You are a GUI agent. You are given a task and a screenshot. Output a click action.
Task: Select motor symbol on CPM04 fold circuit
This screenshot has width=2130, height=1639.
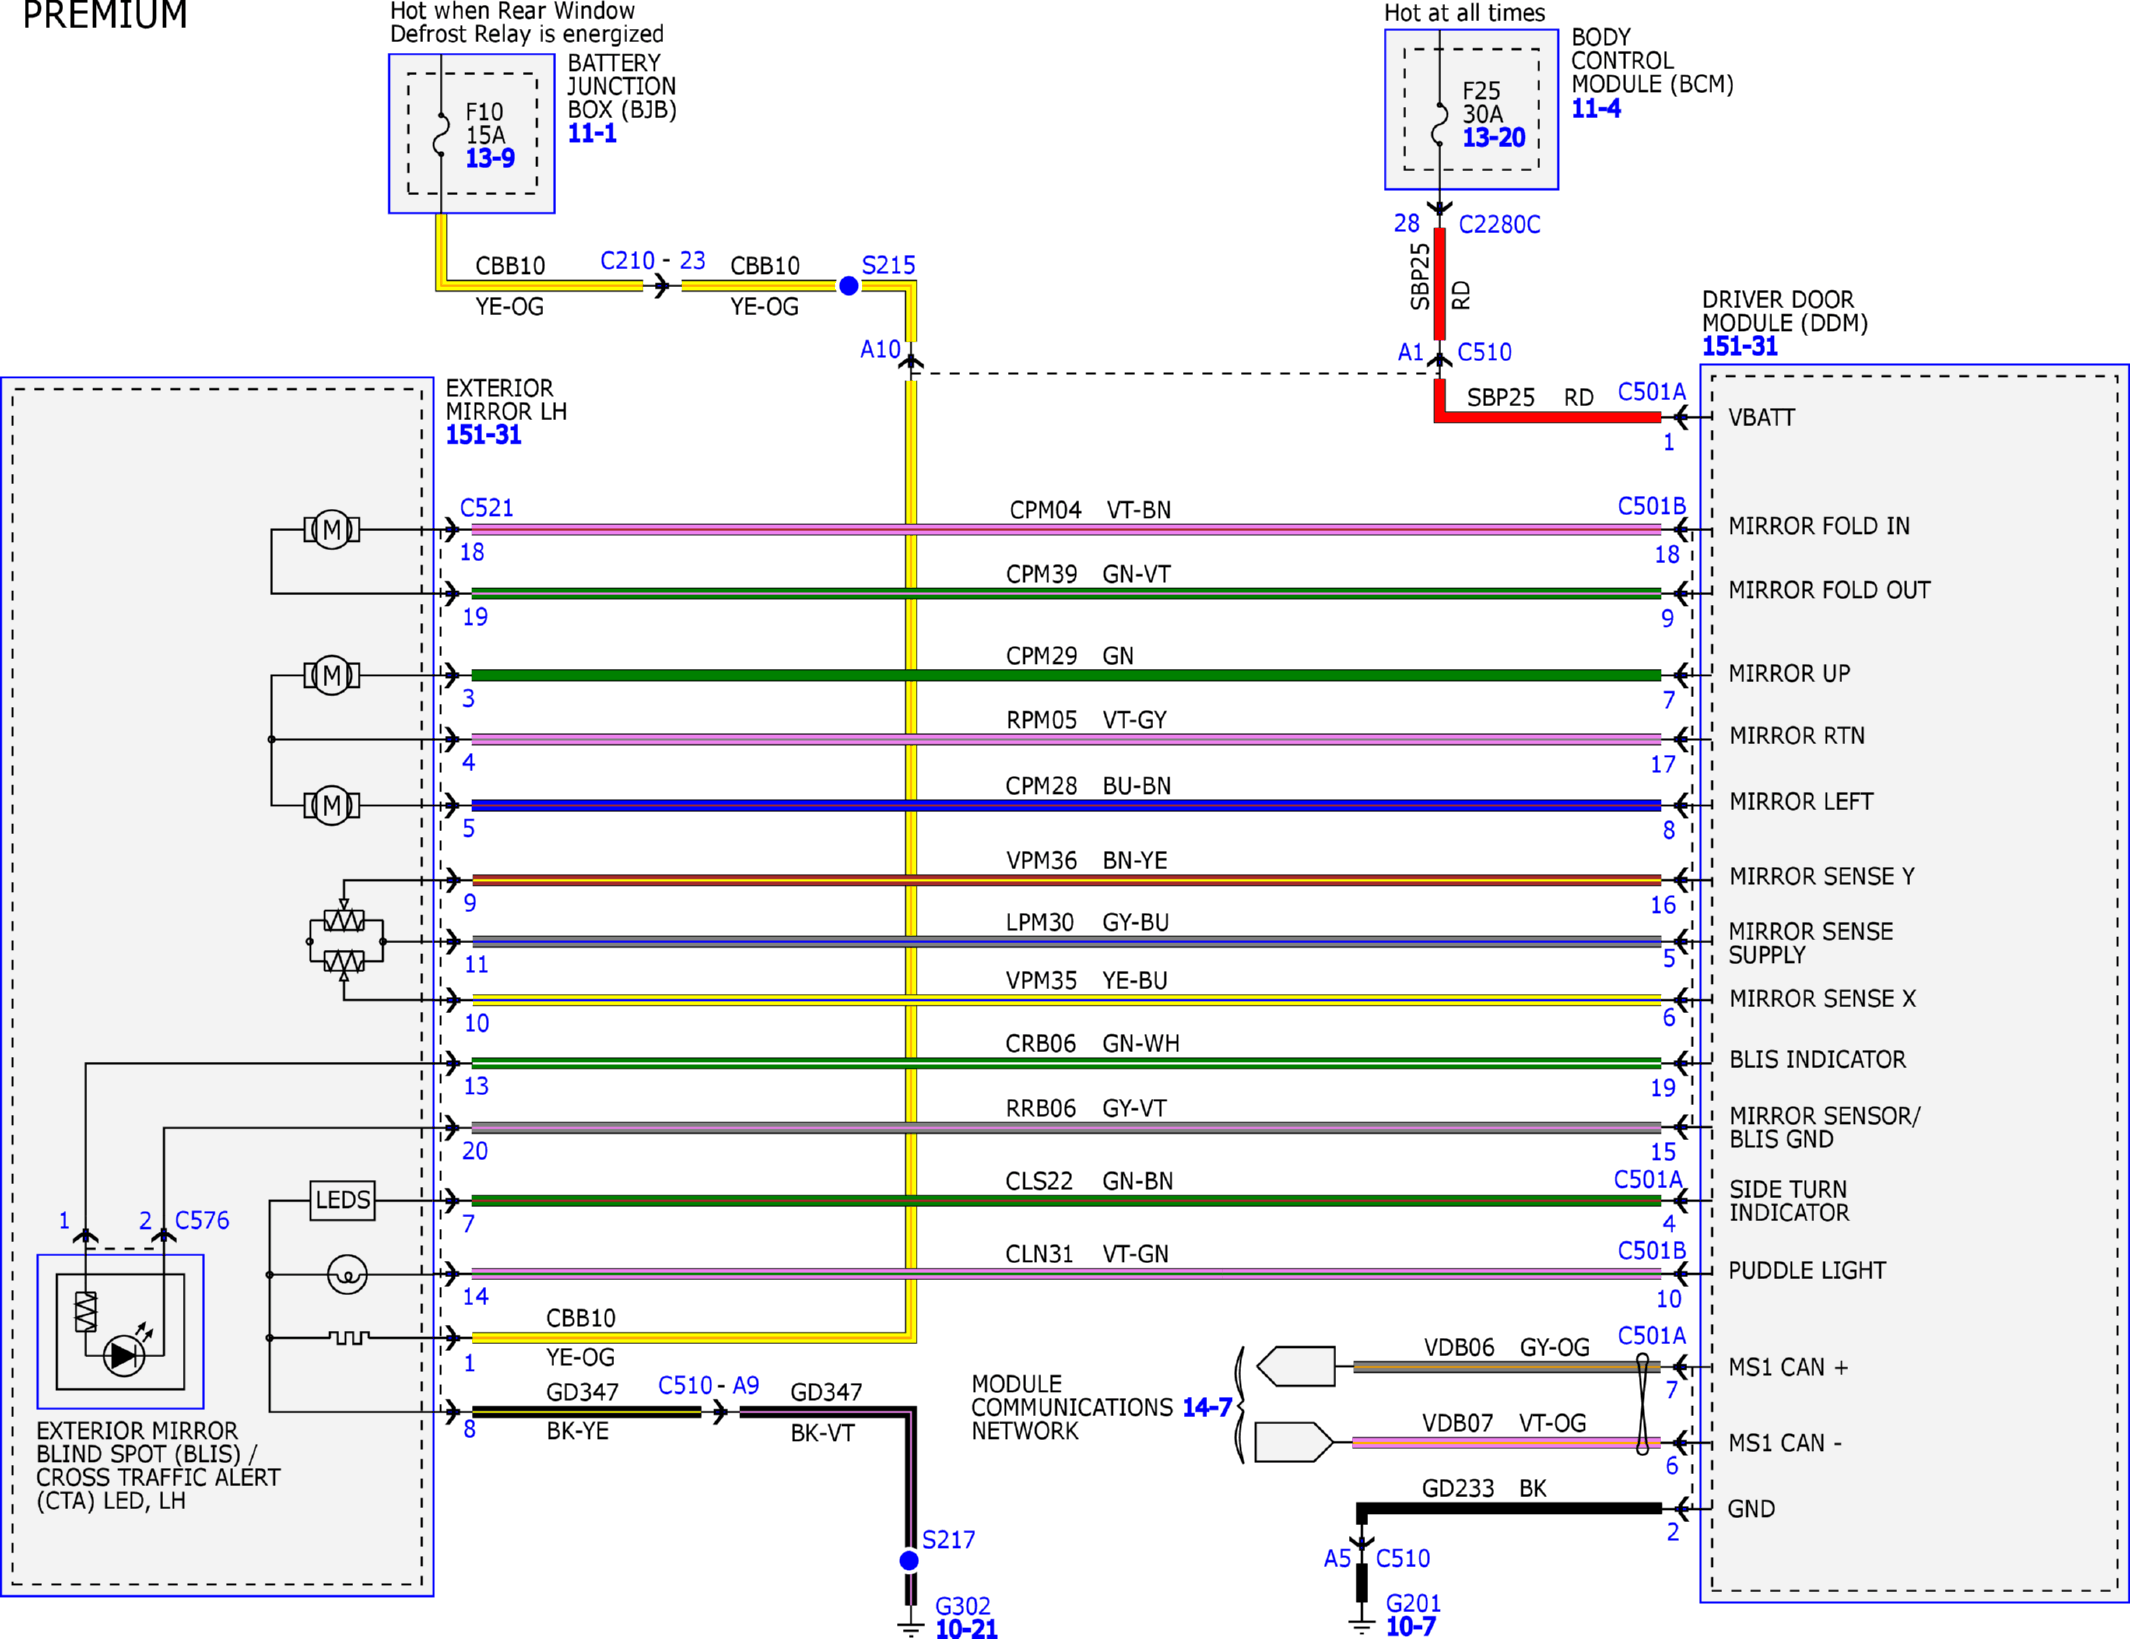point(332,530)
